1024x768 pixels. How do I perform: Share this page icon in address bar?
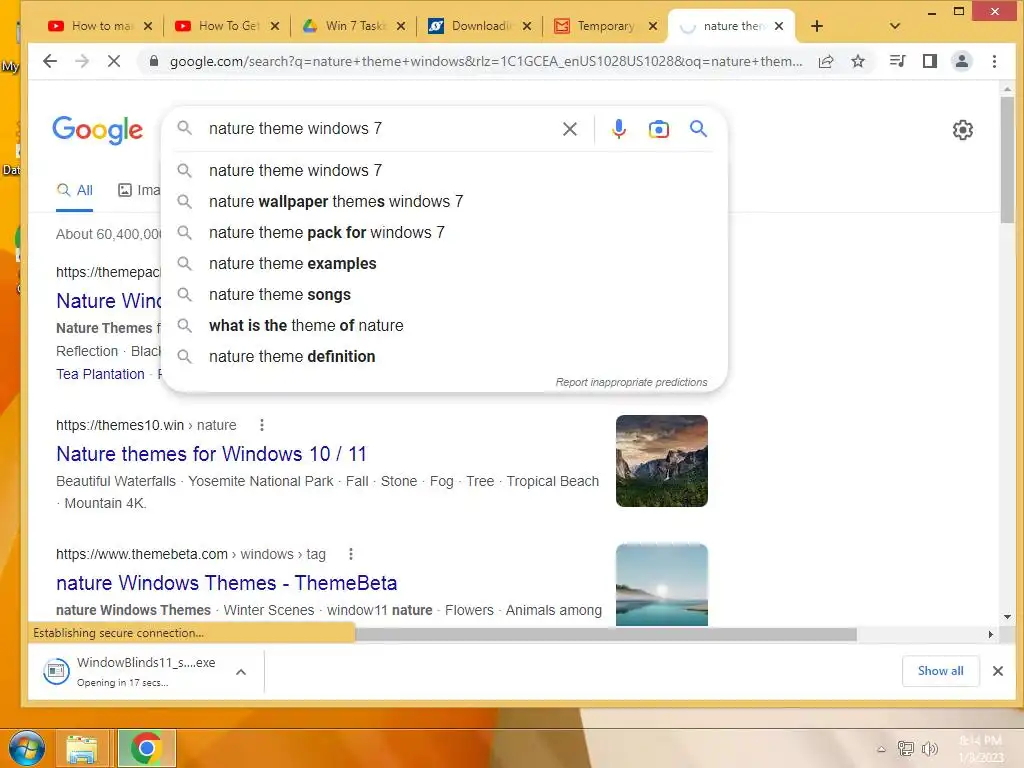(826, 61)
